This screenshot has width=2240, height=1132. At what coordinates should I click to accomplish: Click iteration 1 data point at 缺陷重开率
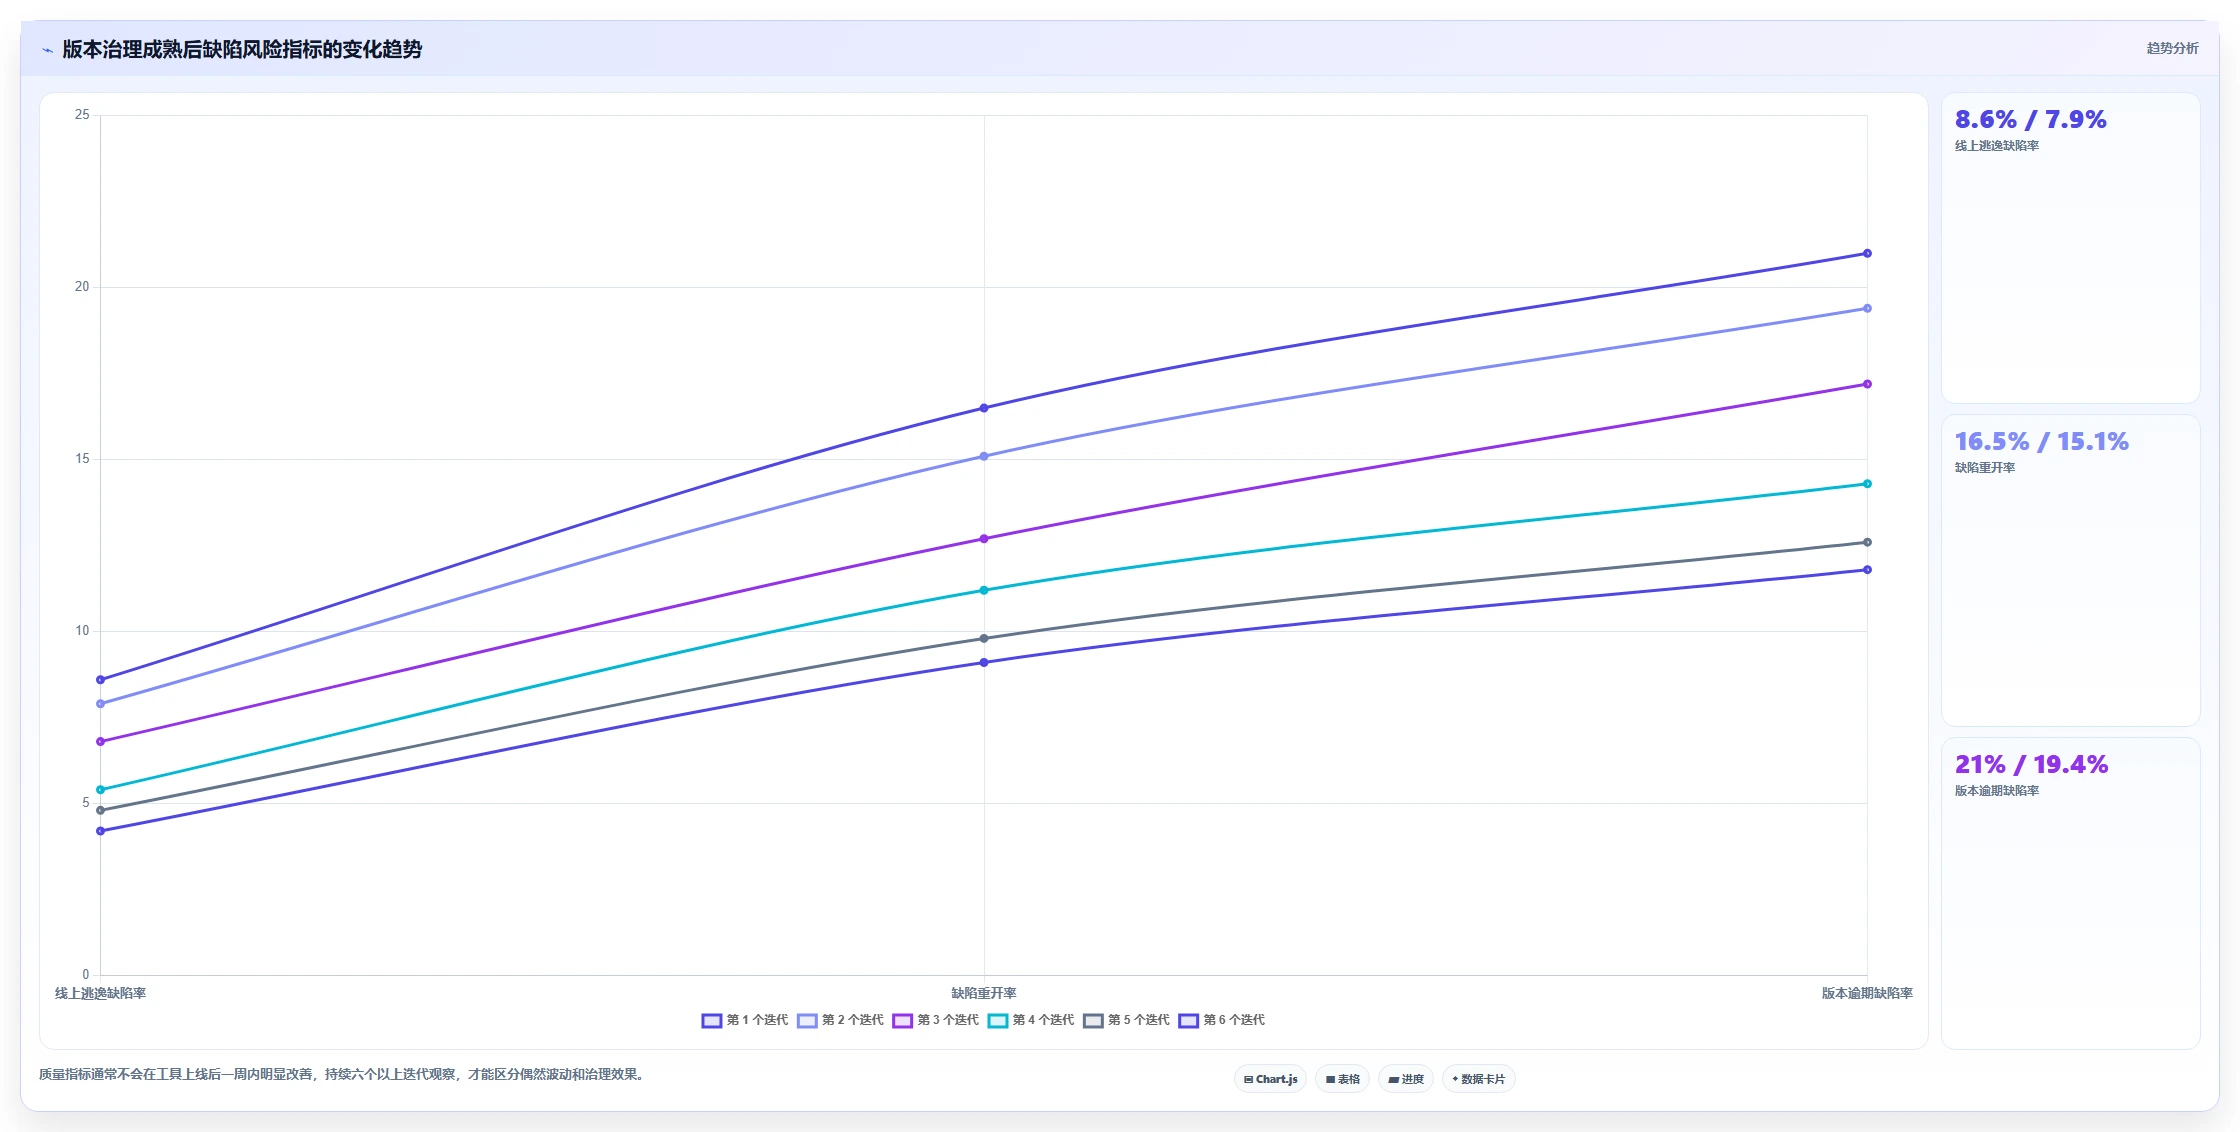tap(984, 408)
